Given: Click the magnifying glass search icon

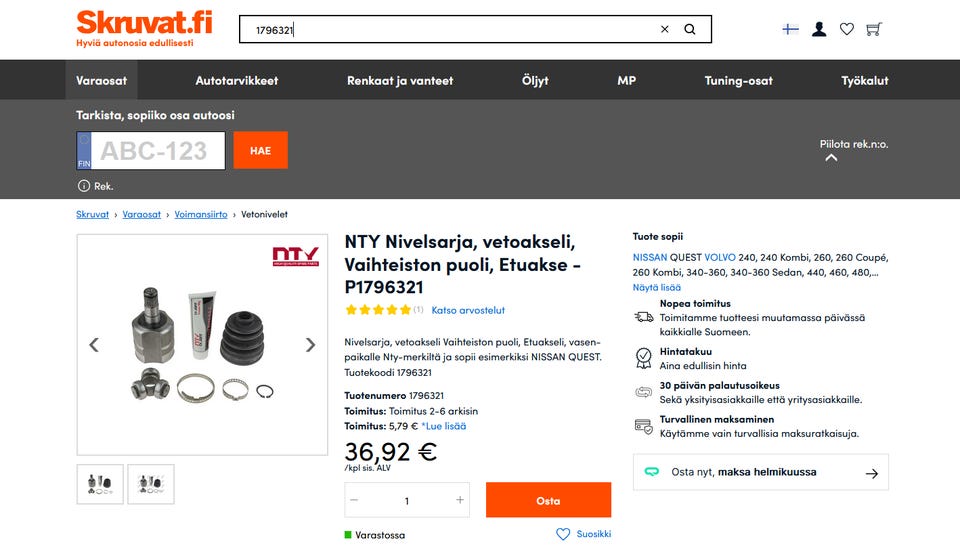Looking at the screenshot, I should [690, 30].
